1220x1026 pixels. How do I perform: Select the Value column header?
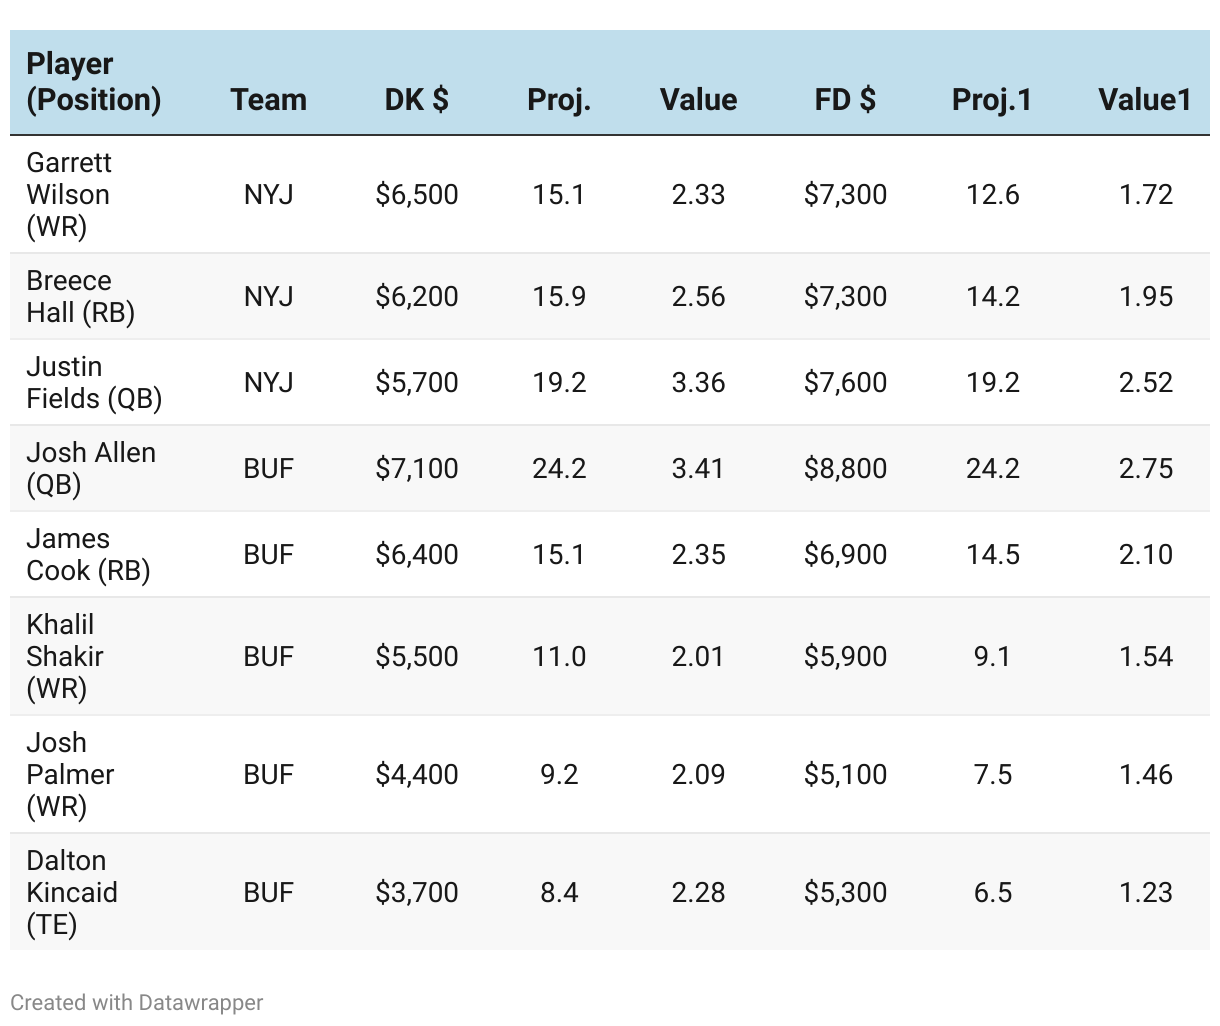[698, 100]
